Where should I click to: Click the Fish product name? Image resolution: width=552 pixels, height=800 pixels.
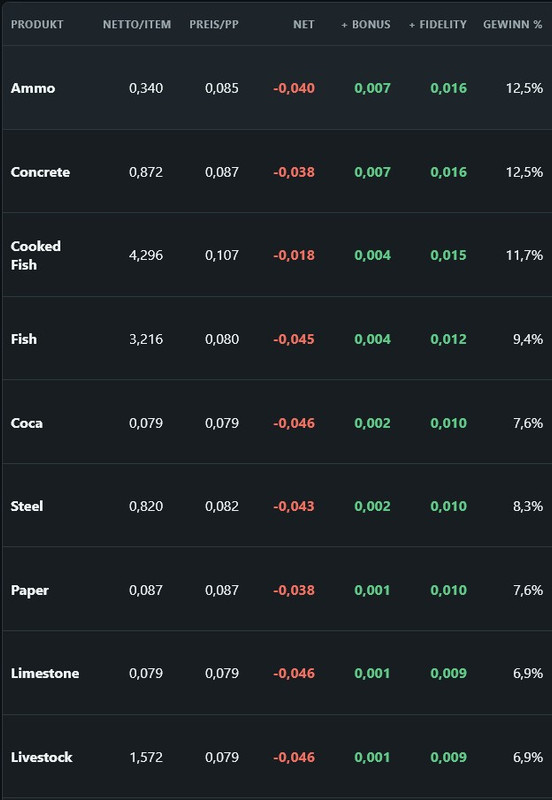click(23, 339)
